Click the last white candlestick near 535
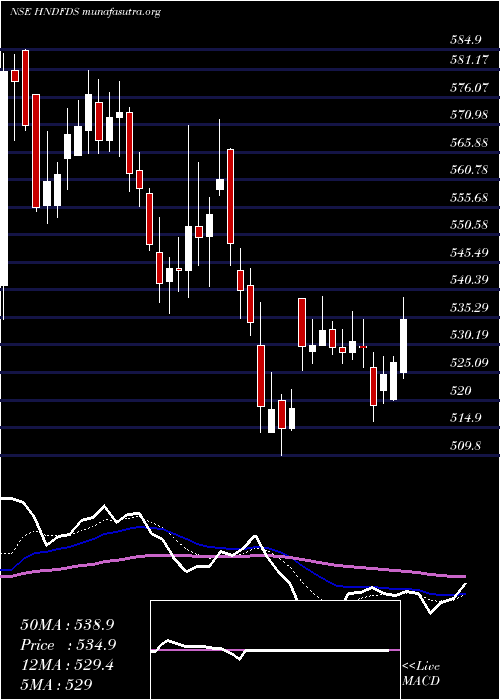 pyautogui.click(x=404, y=346)
